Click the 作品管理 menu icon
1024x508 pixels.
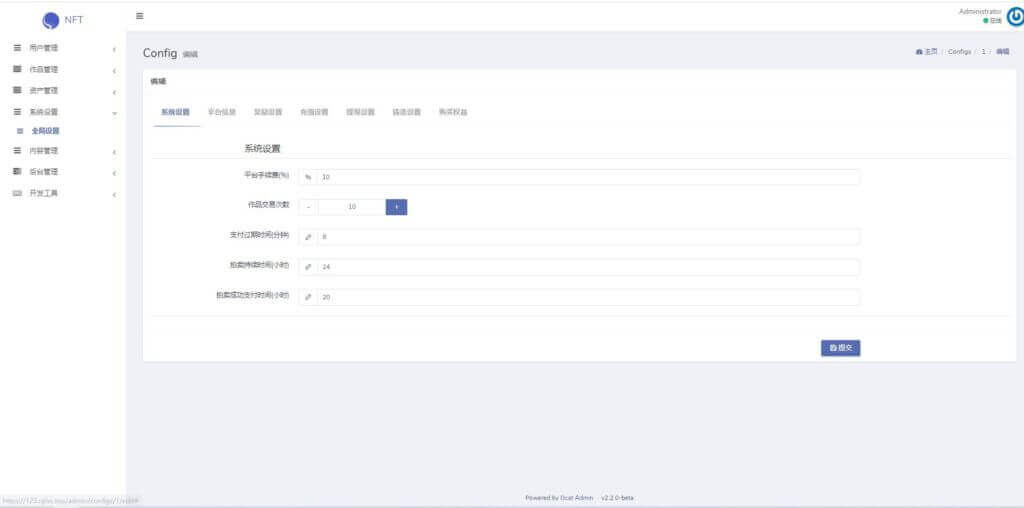(18, 69)
